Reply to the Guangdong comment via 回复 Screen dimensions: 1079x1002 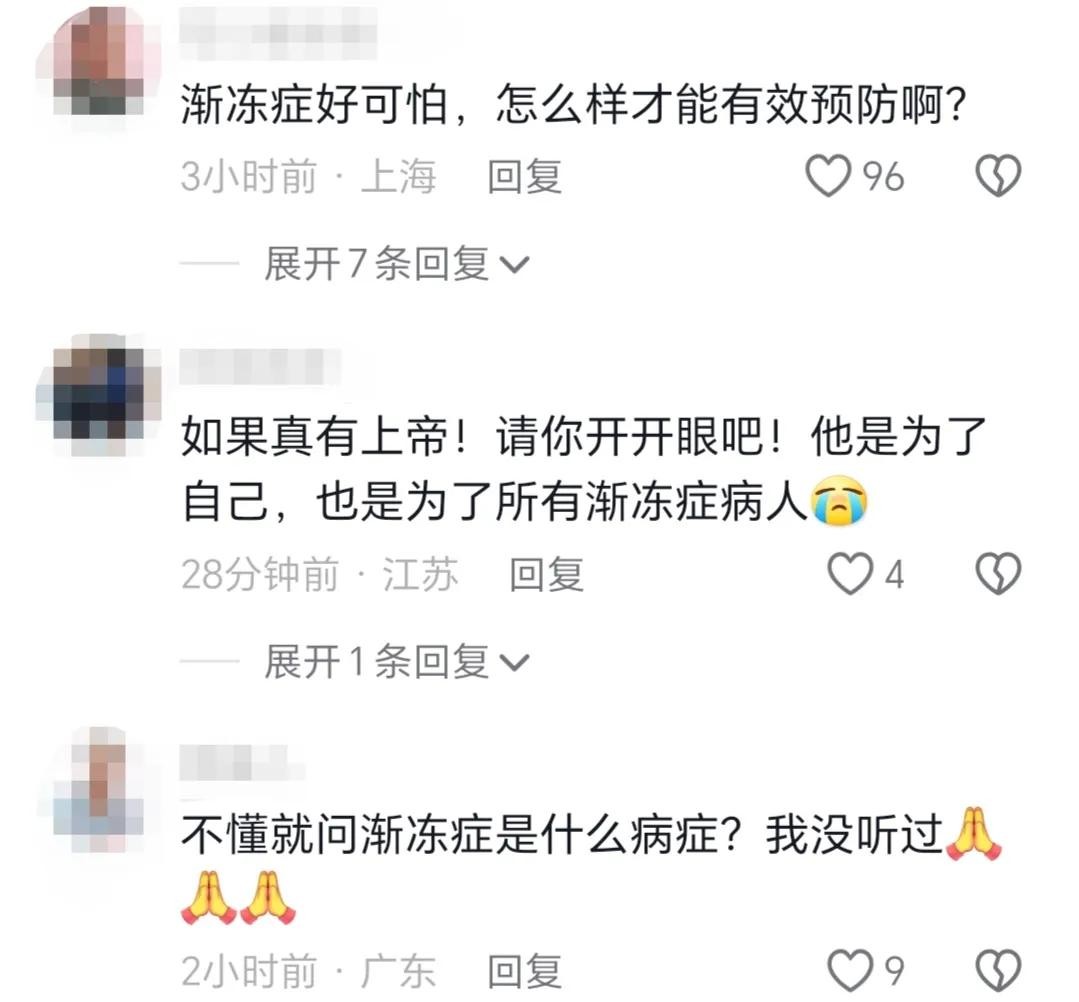(524, 971)
